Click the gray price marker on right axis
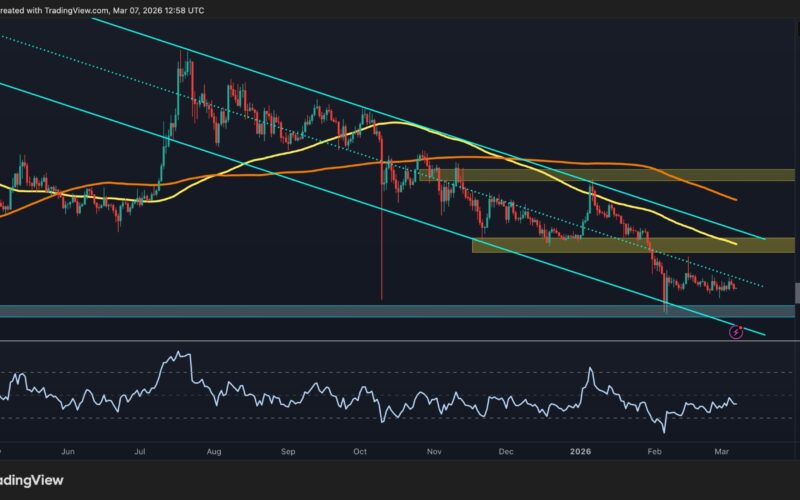Viewport: 800px width, 500px height. point(796,292)
